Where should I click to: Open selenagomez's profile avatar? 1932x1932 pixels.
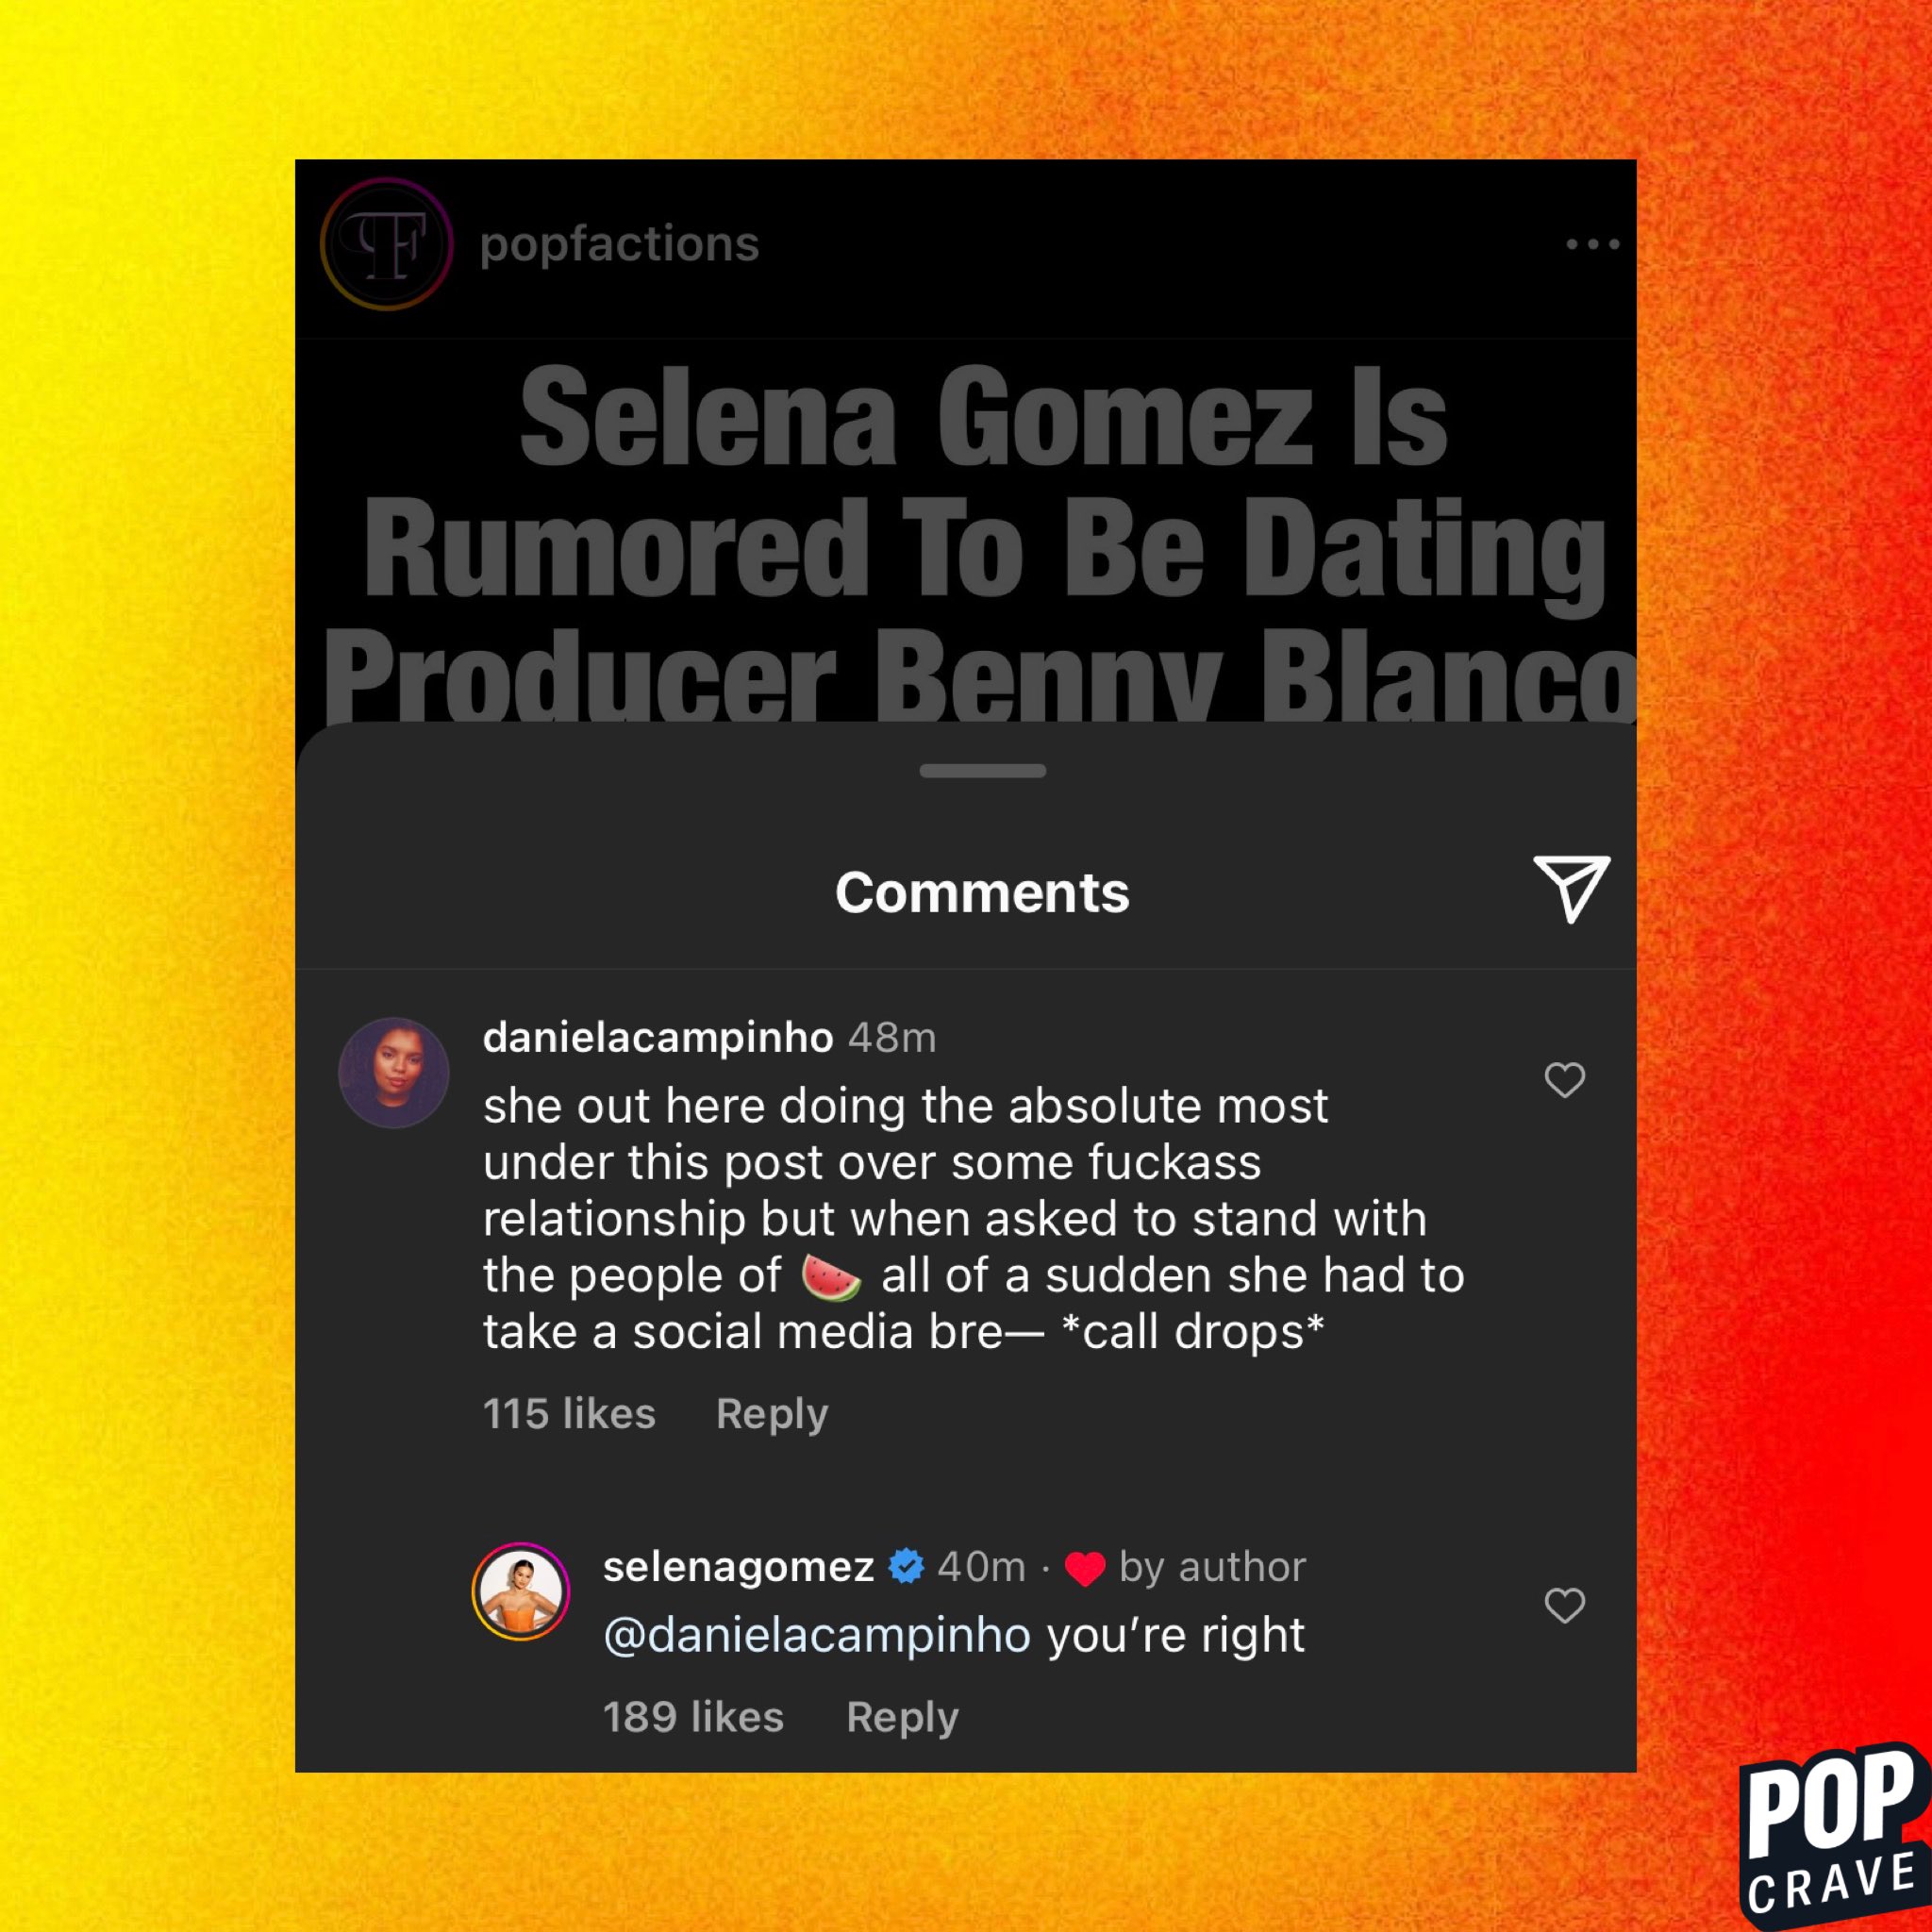tap(521, 1592)
